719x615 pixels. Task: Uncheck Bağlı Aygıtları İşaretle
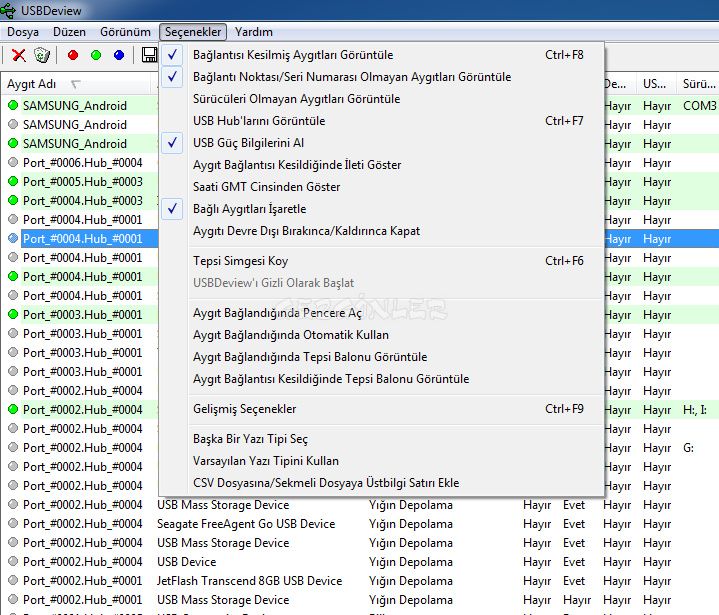coord(382,209)
